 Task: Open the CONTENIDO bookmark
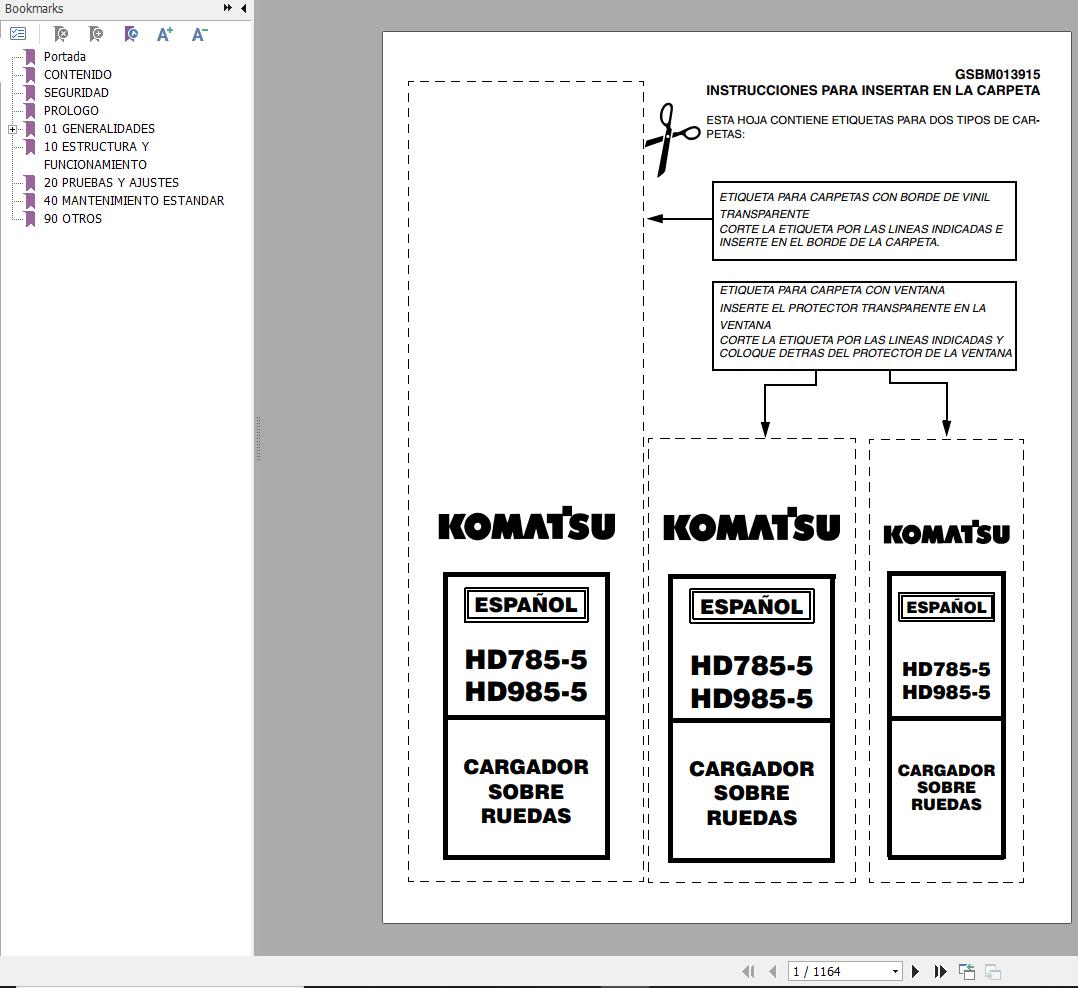tap(78, 74)
